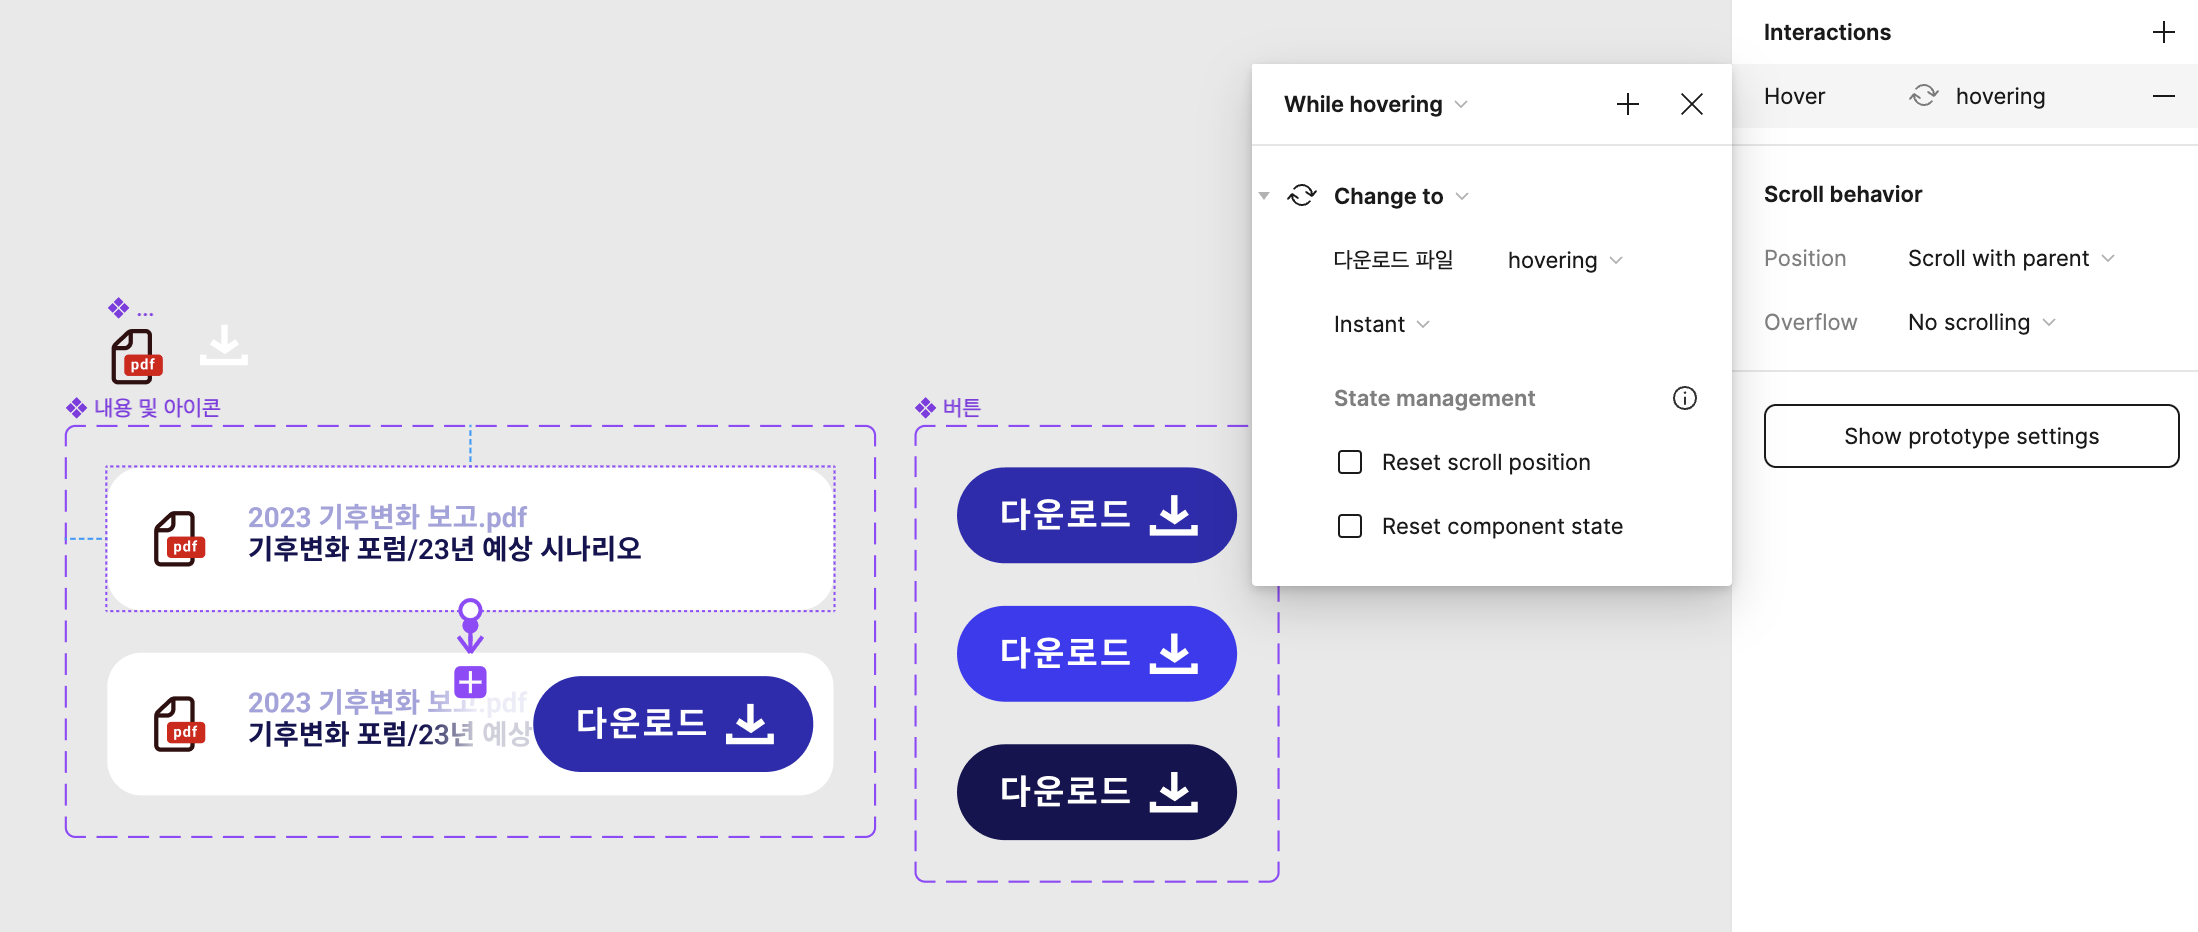Enable Reset component state checkbox

[1350, 526]
